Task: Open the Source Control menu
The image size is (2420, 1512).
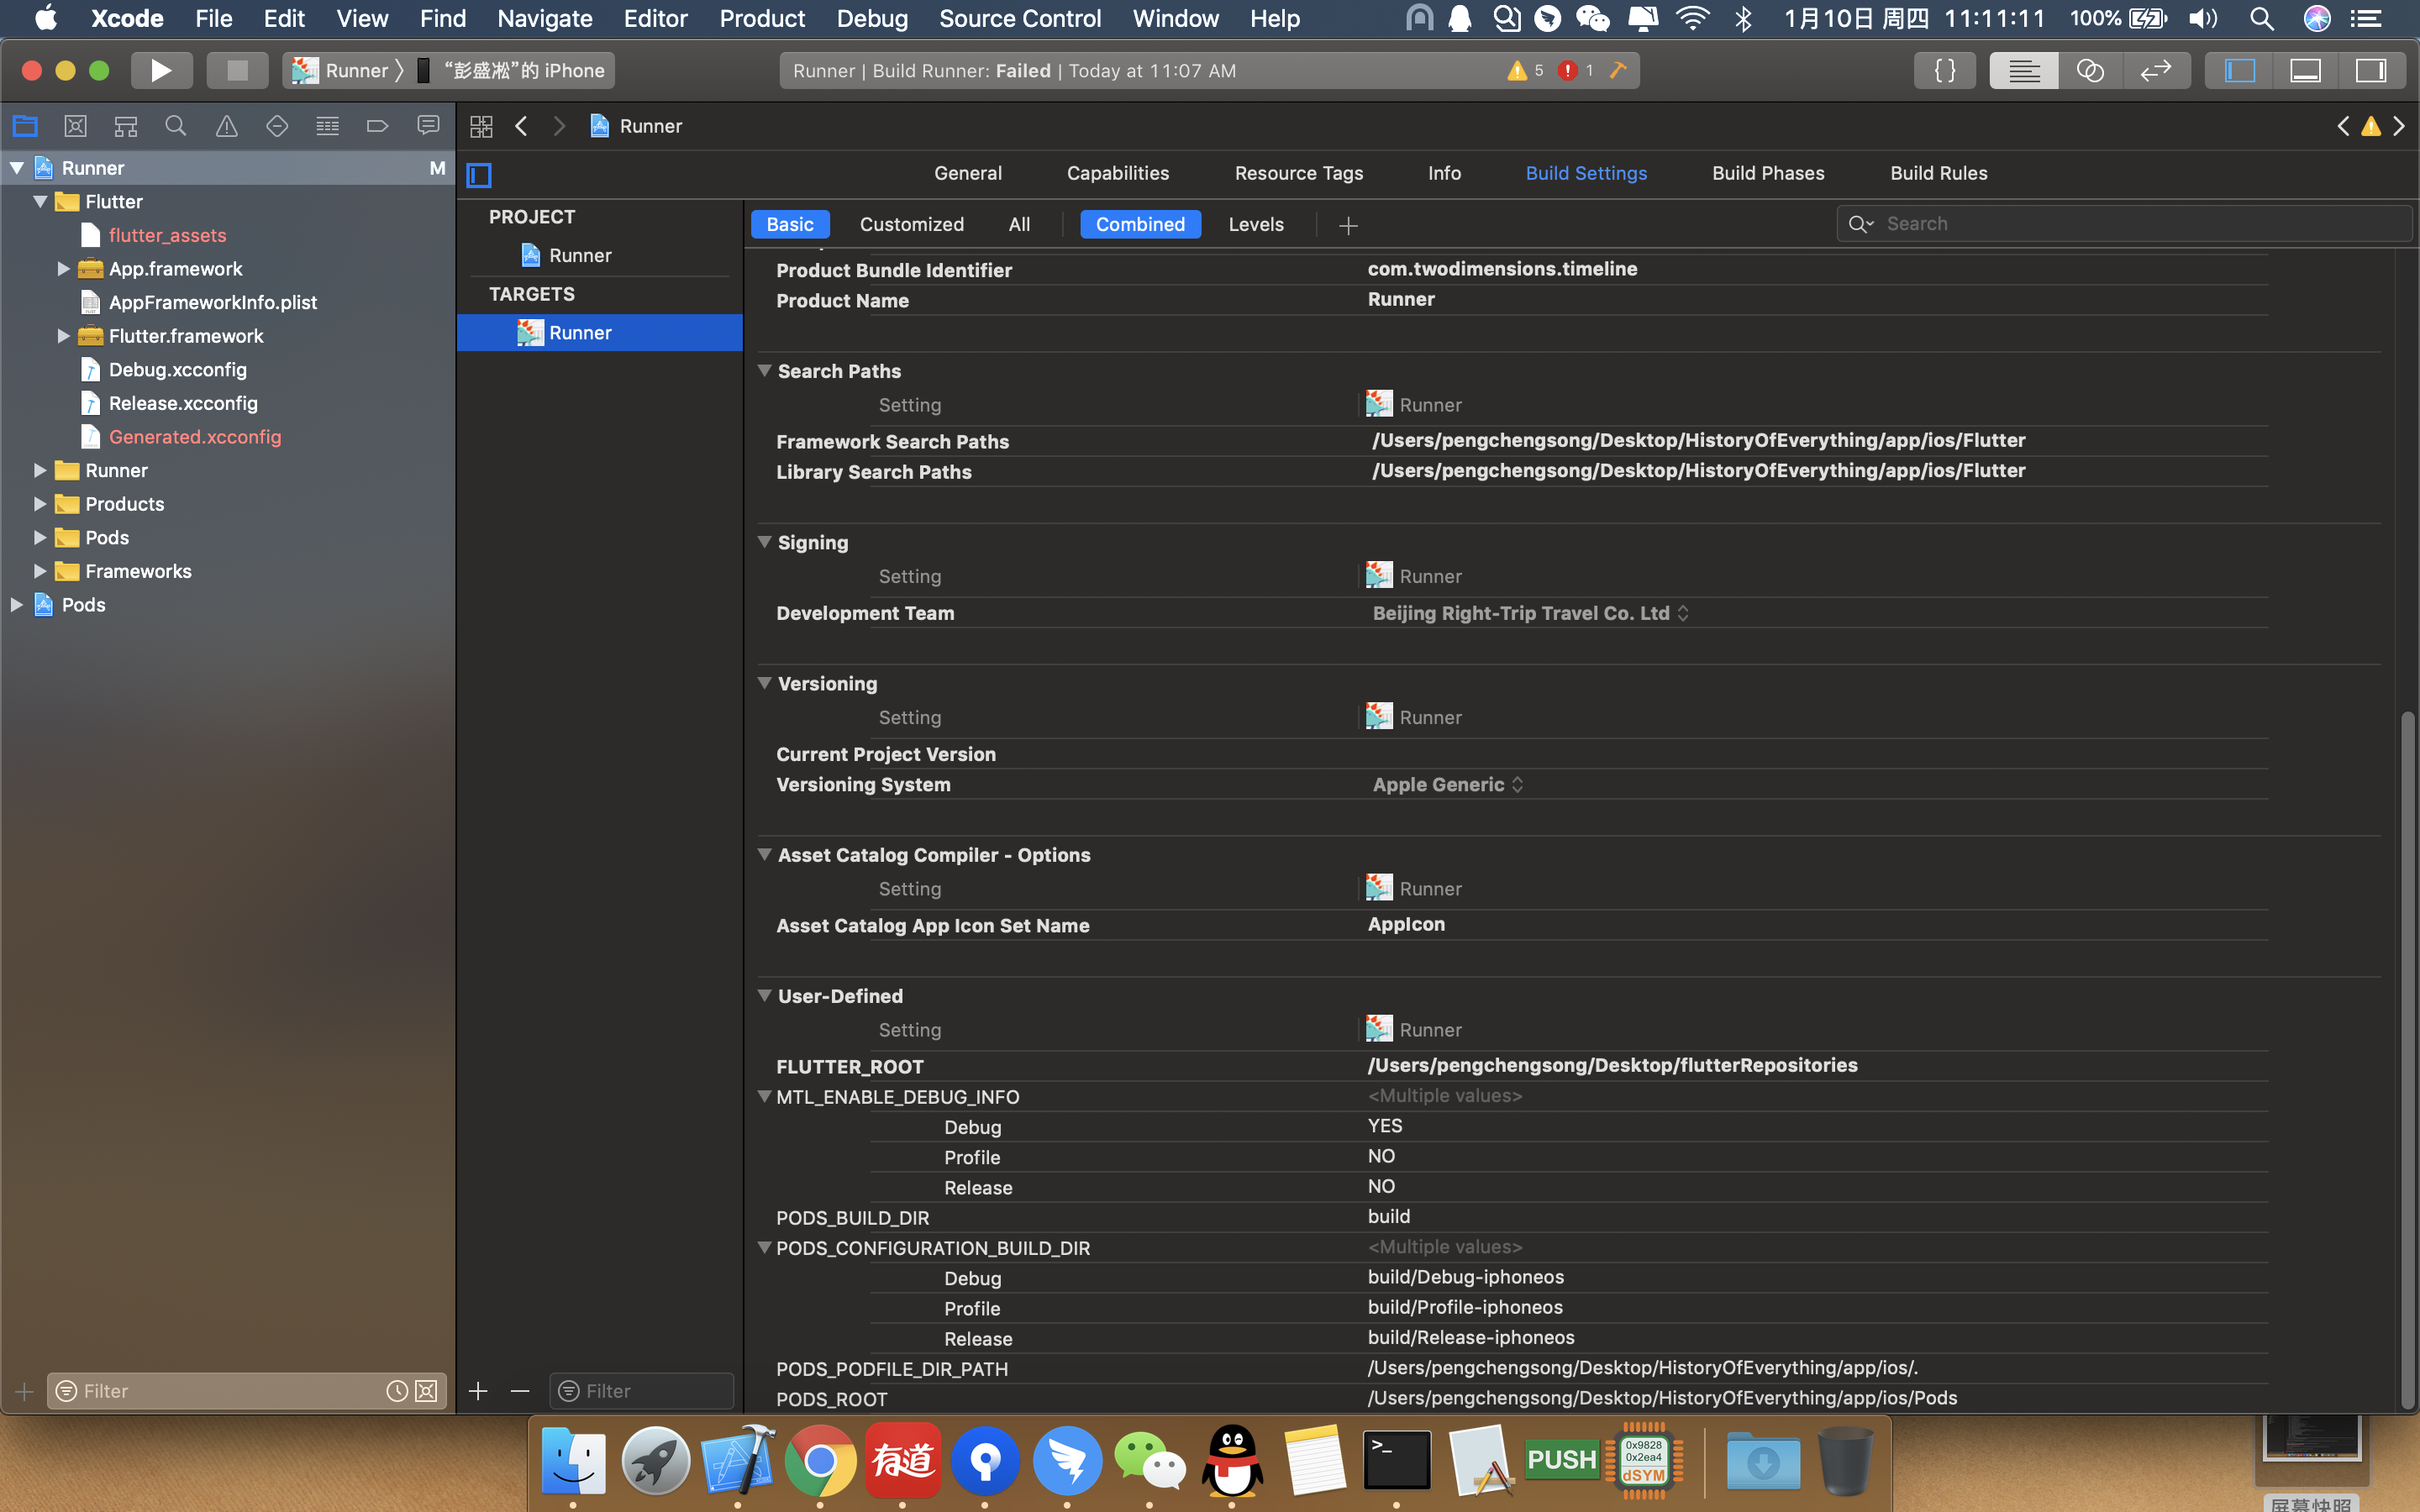Action: (x=1020, y=18)
